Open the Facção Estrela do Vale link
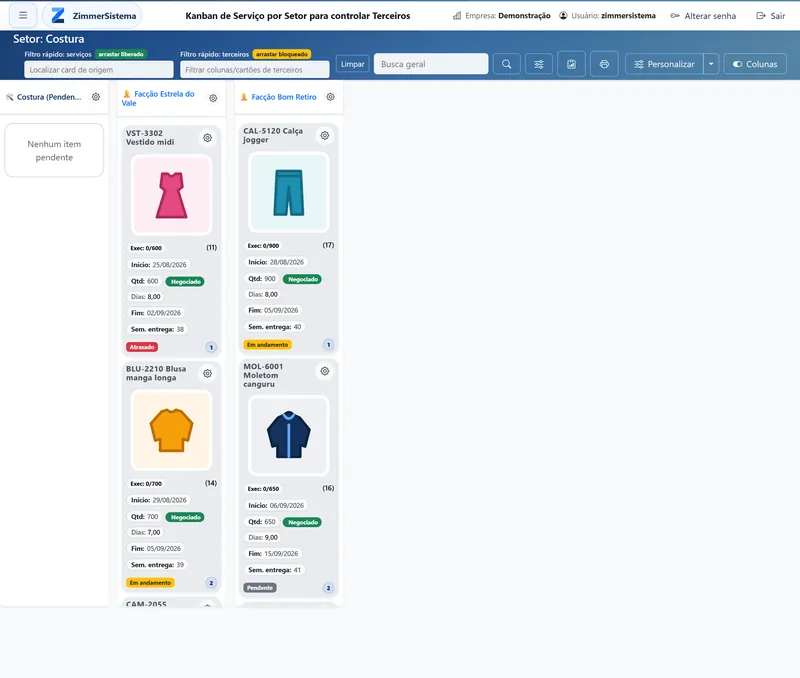 pyautogui.click(x=159, y=98)
